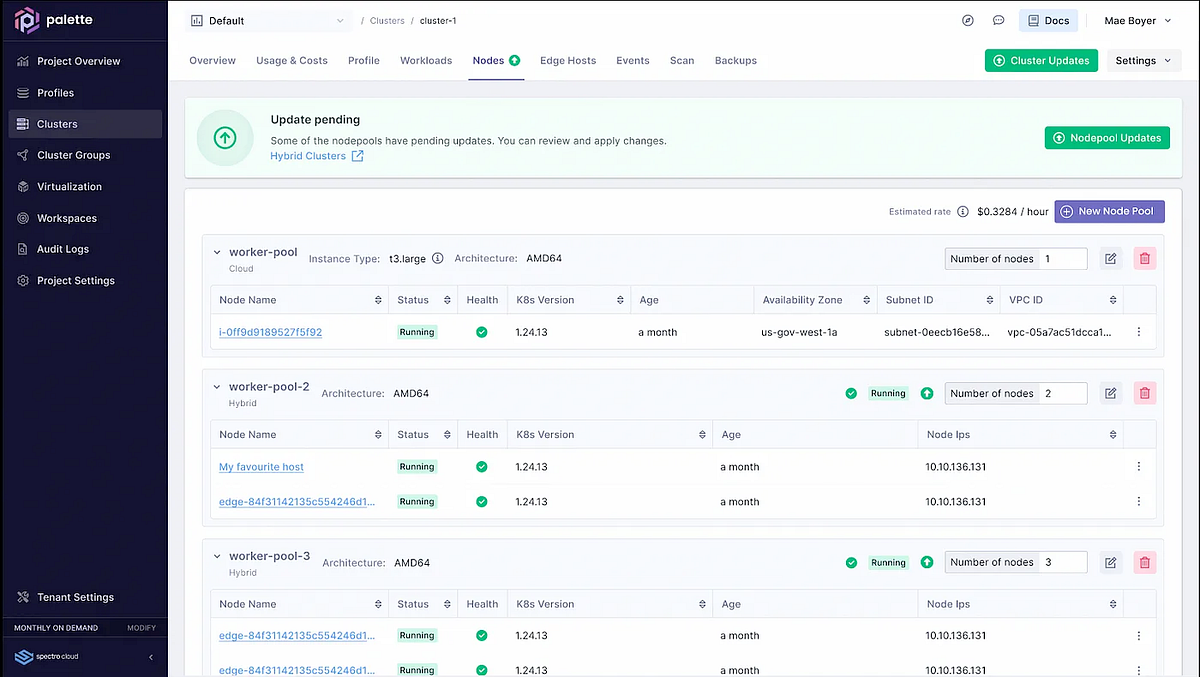The height and width of the screenshot is (677, 1200).
Task: Open three-dot menu for My favourite host
Action: pyautogui.click(x=1139, y=467)
